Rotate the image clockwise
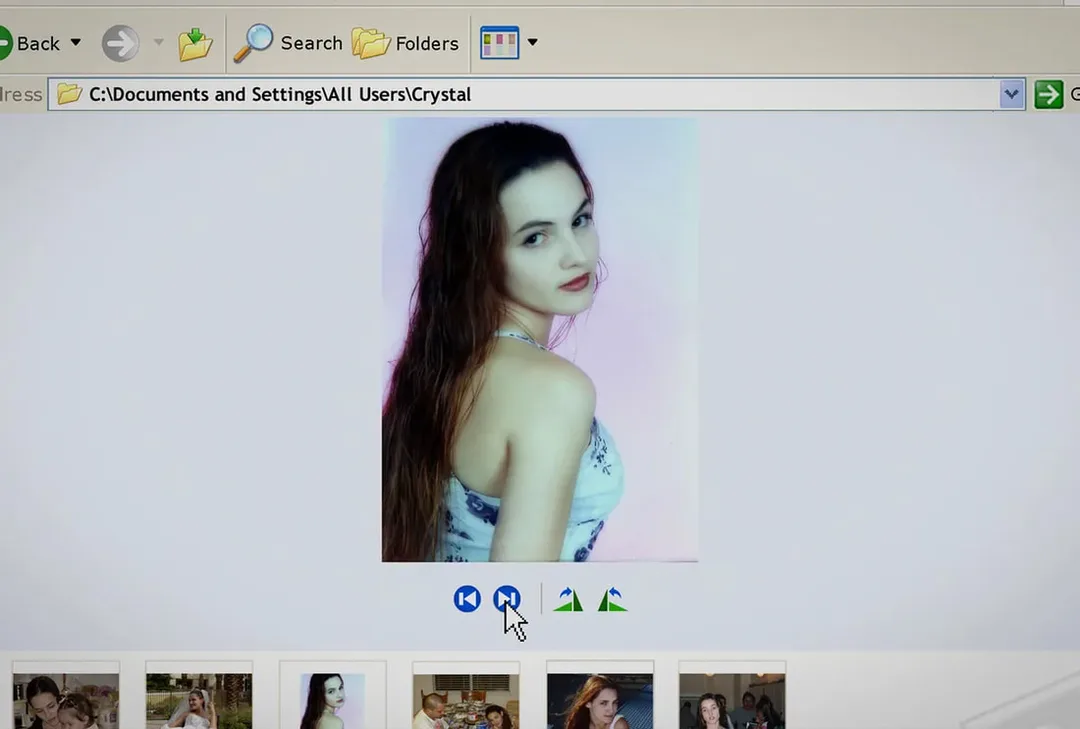This screenshot has width=1080, height=729. 568,599
